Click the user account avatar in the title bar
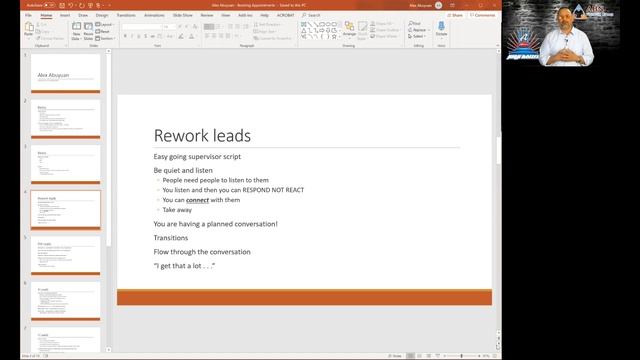The width and height of the screenshot is (640, 360). [x=438, y=5]
